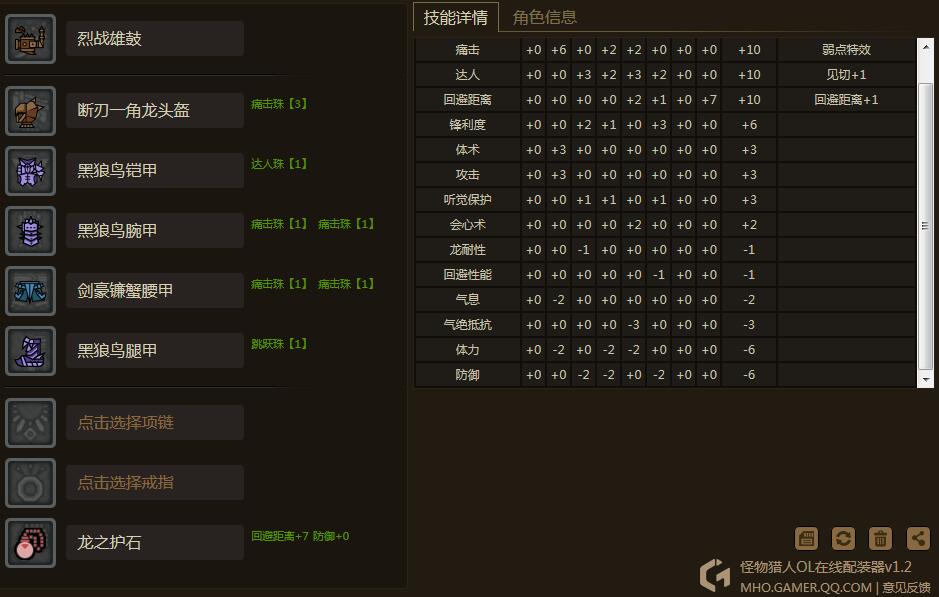Click the 回避距离+1 activated skill cell
Screen dimensions: 939x597
pyautogui.click(x=846, y=100)
